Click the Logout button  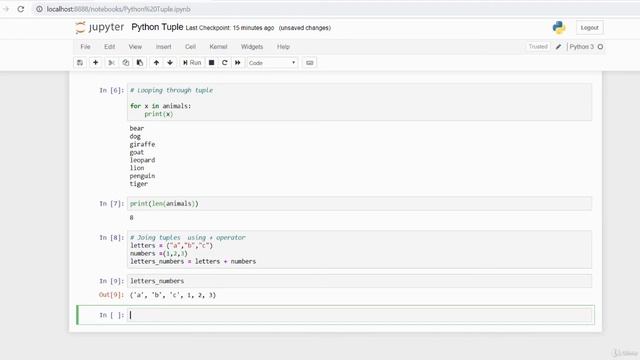click(589, 28)
